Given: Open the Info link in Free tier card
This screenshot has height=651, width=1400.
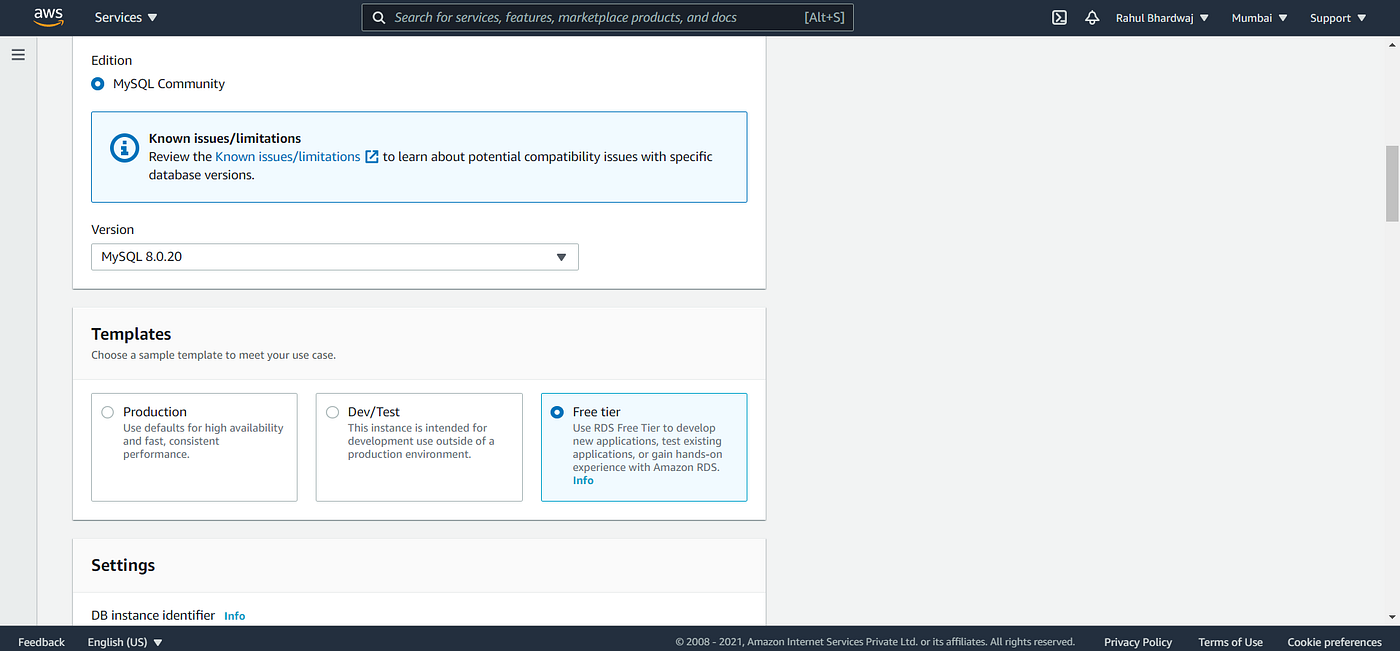Looking at the screenshot, I should coord(583,481).
